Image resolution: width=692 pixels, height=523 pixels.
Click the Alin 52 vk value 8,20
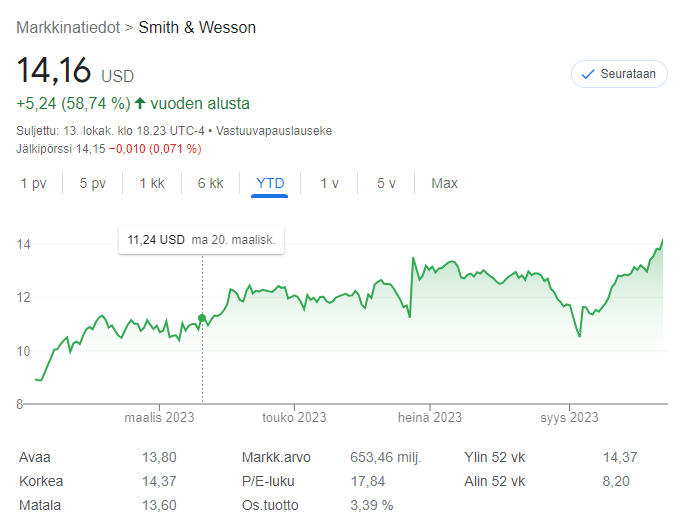(616, 481)
